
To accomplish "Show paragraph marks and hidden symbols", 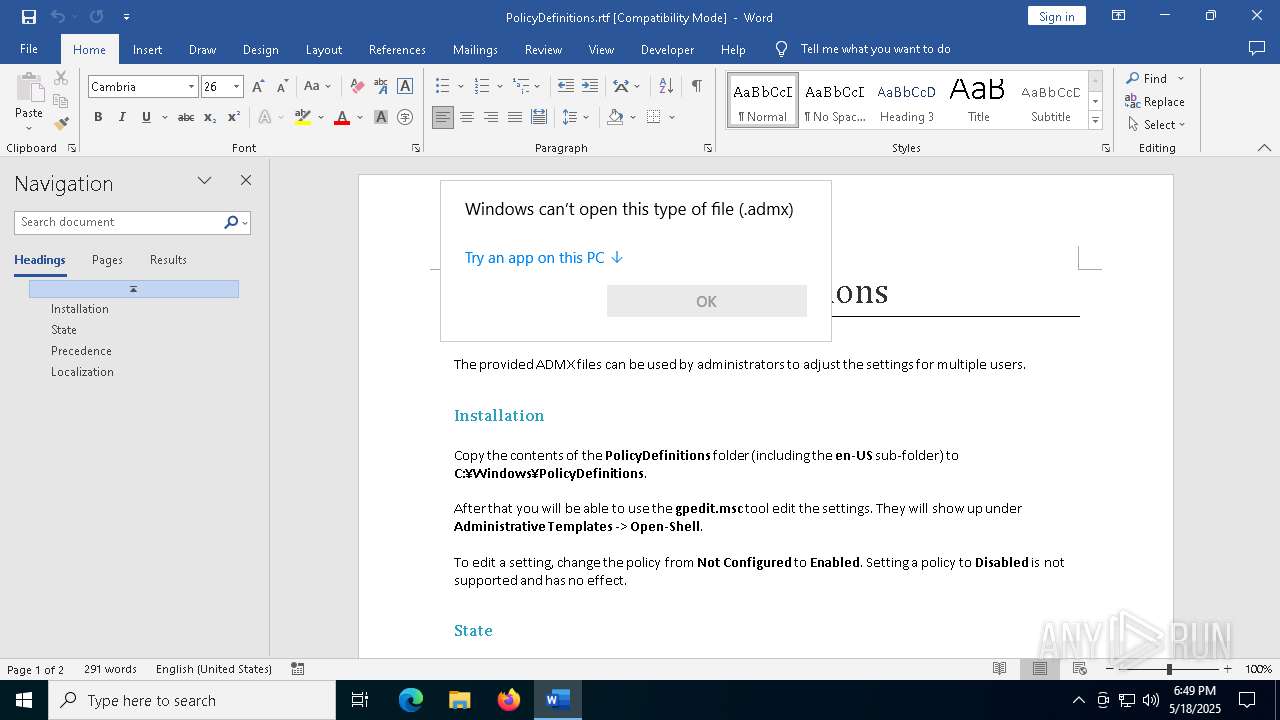I will pyautogui.click(x=696, y=87).
